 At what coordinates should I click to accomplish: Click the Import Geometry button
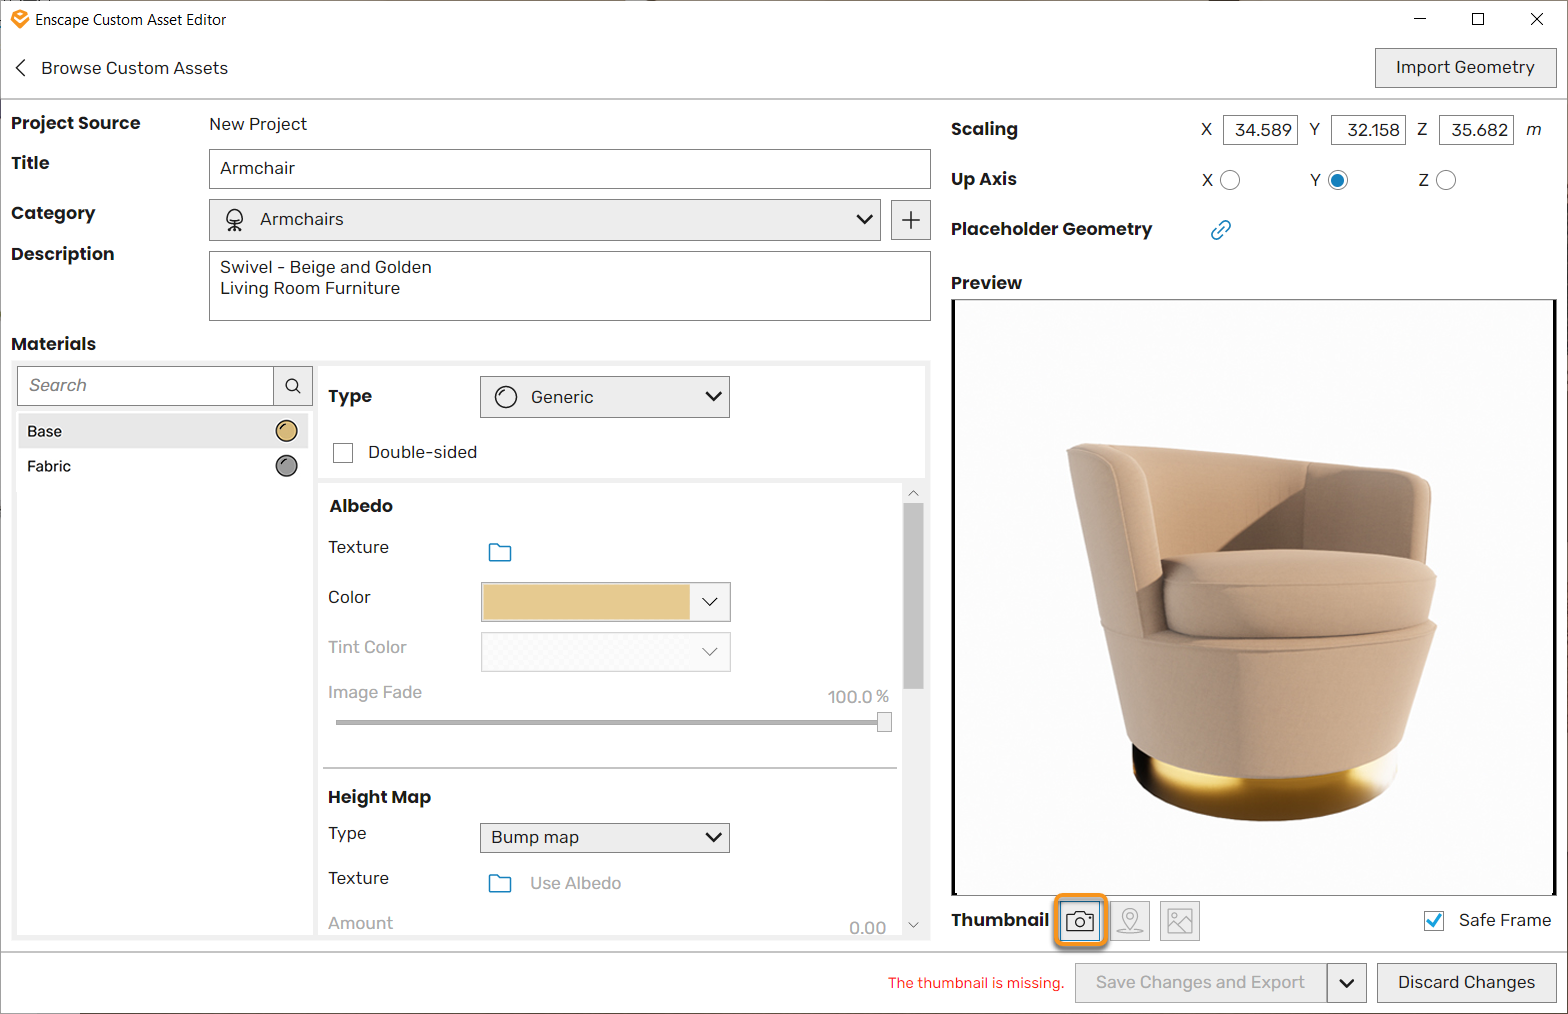1465,68
